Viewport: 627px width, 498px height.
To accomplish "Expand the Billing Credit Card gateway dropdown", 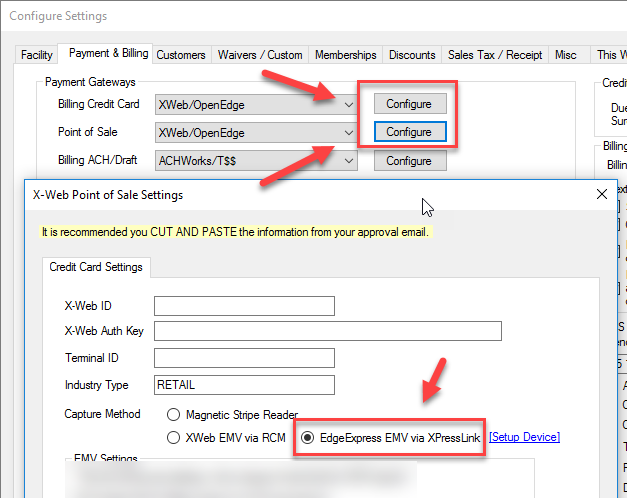I will (x=256, y=105).
